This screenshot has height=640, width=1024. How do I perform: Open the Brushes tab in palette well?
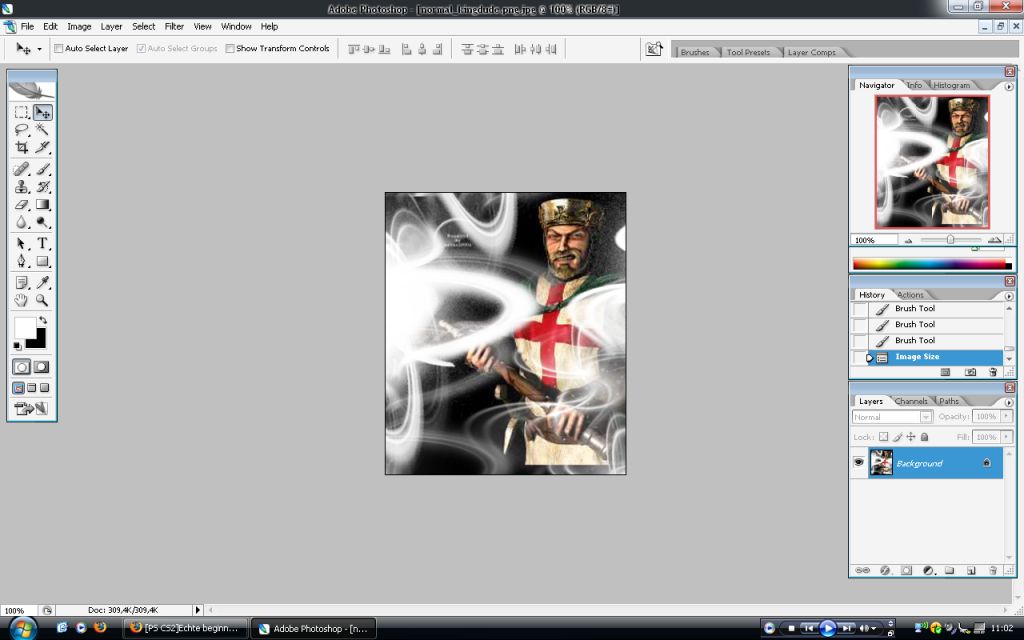[695, 52]
